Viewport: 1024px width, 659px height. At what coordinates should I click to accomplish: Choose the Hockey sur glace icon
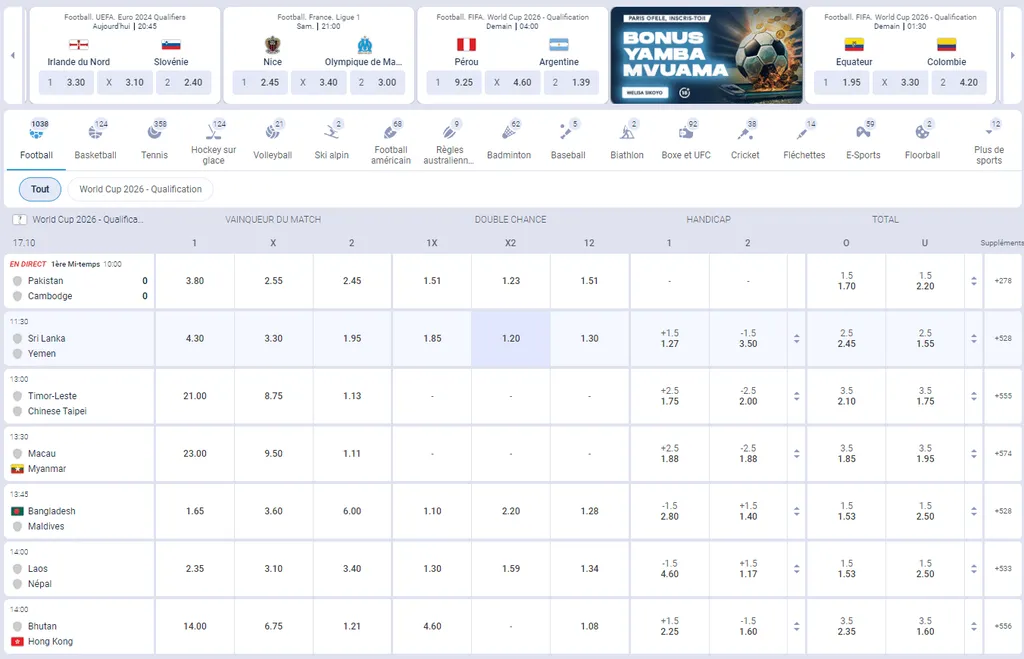213,133
